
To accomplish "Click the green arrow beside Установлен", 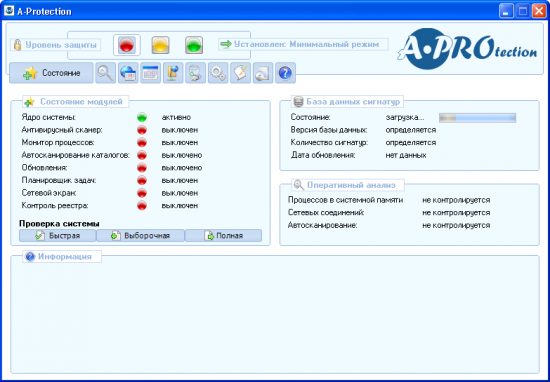I will [226, 44].
